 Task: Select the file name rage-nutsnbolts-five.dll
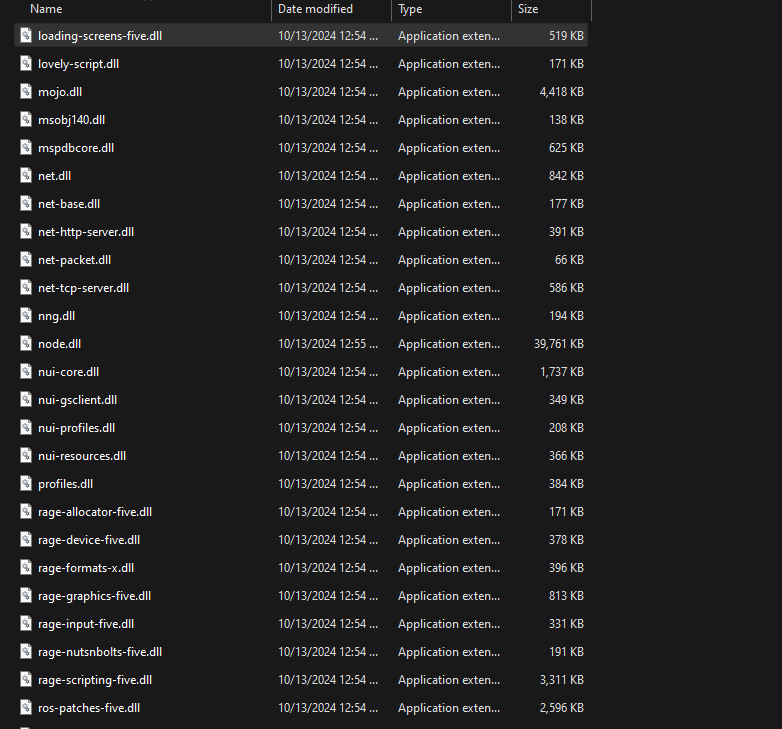click(x=100, y=652)
